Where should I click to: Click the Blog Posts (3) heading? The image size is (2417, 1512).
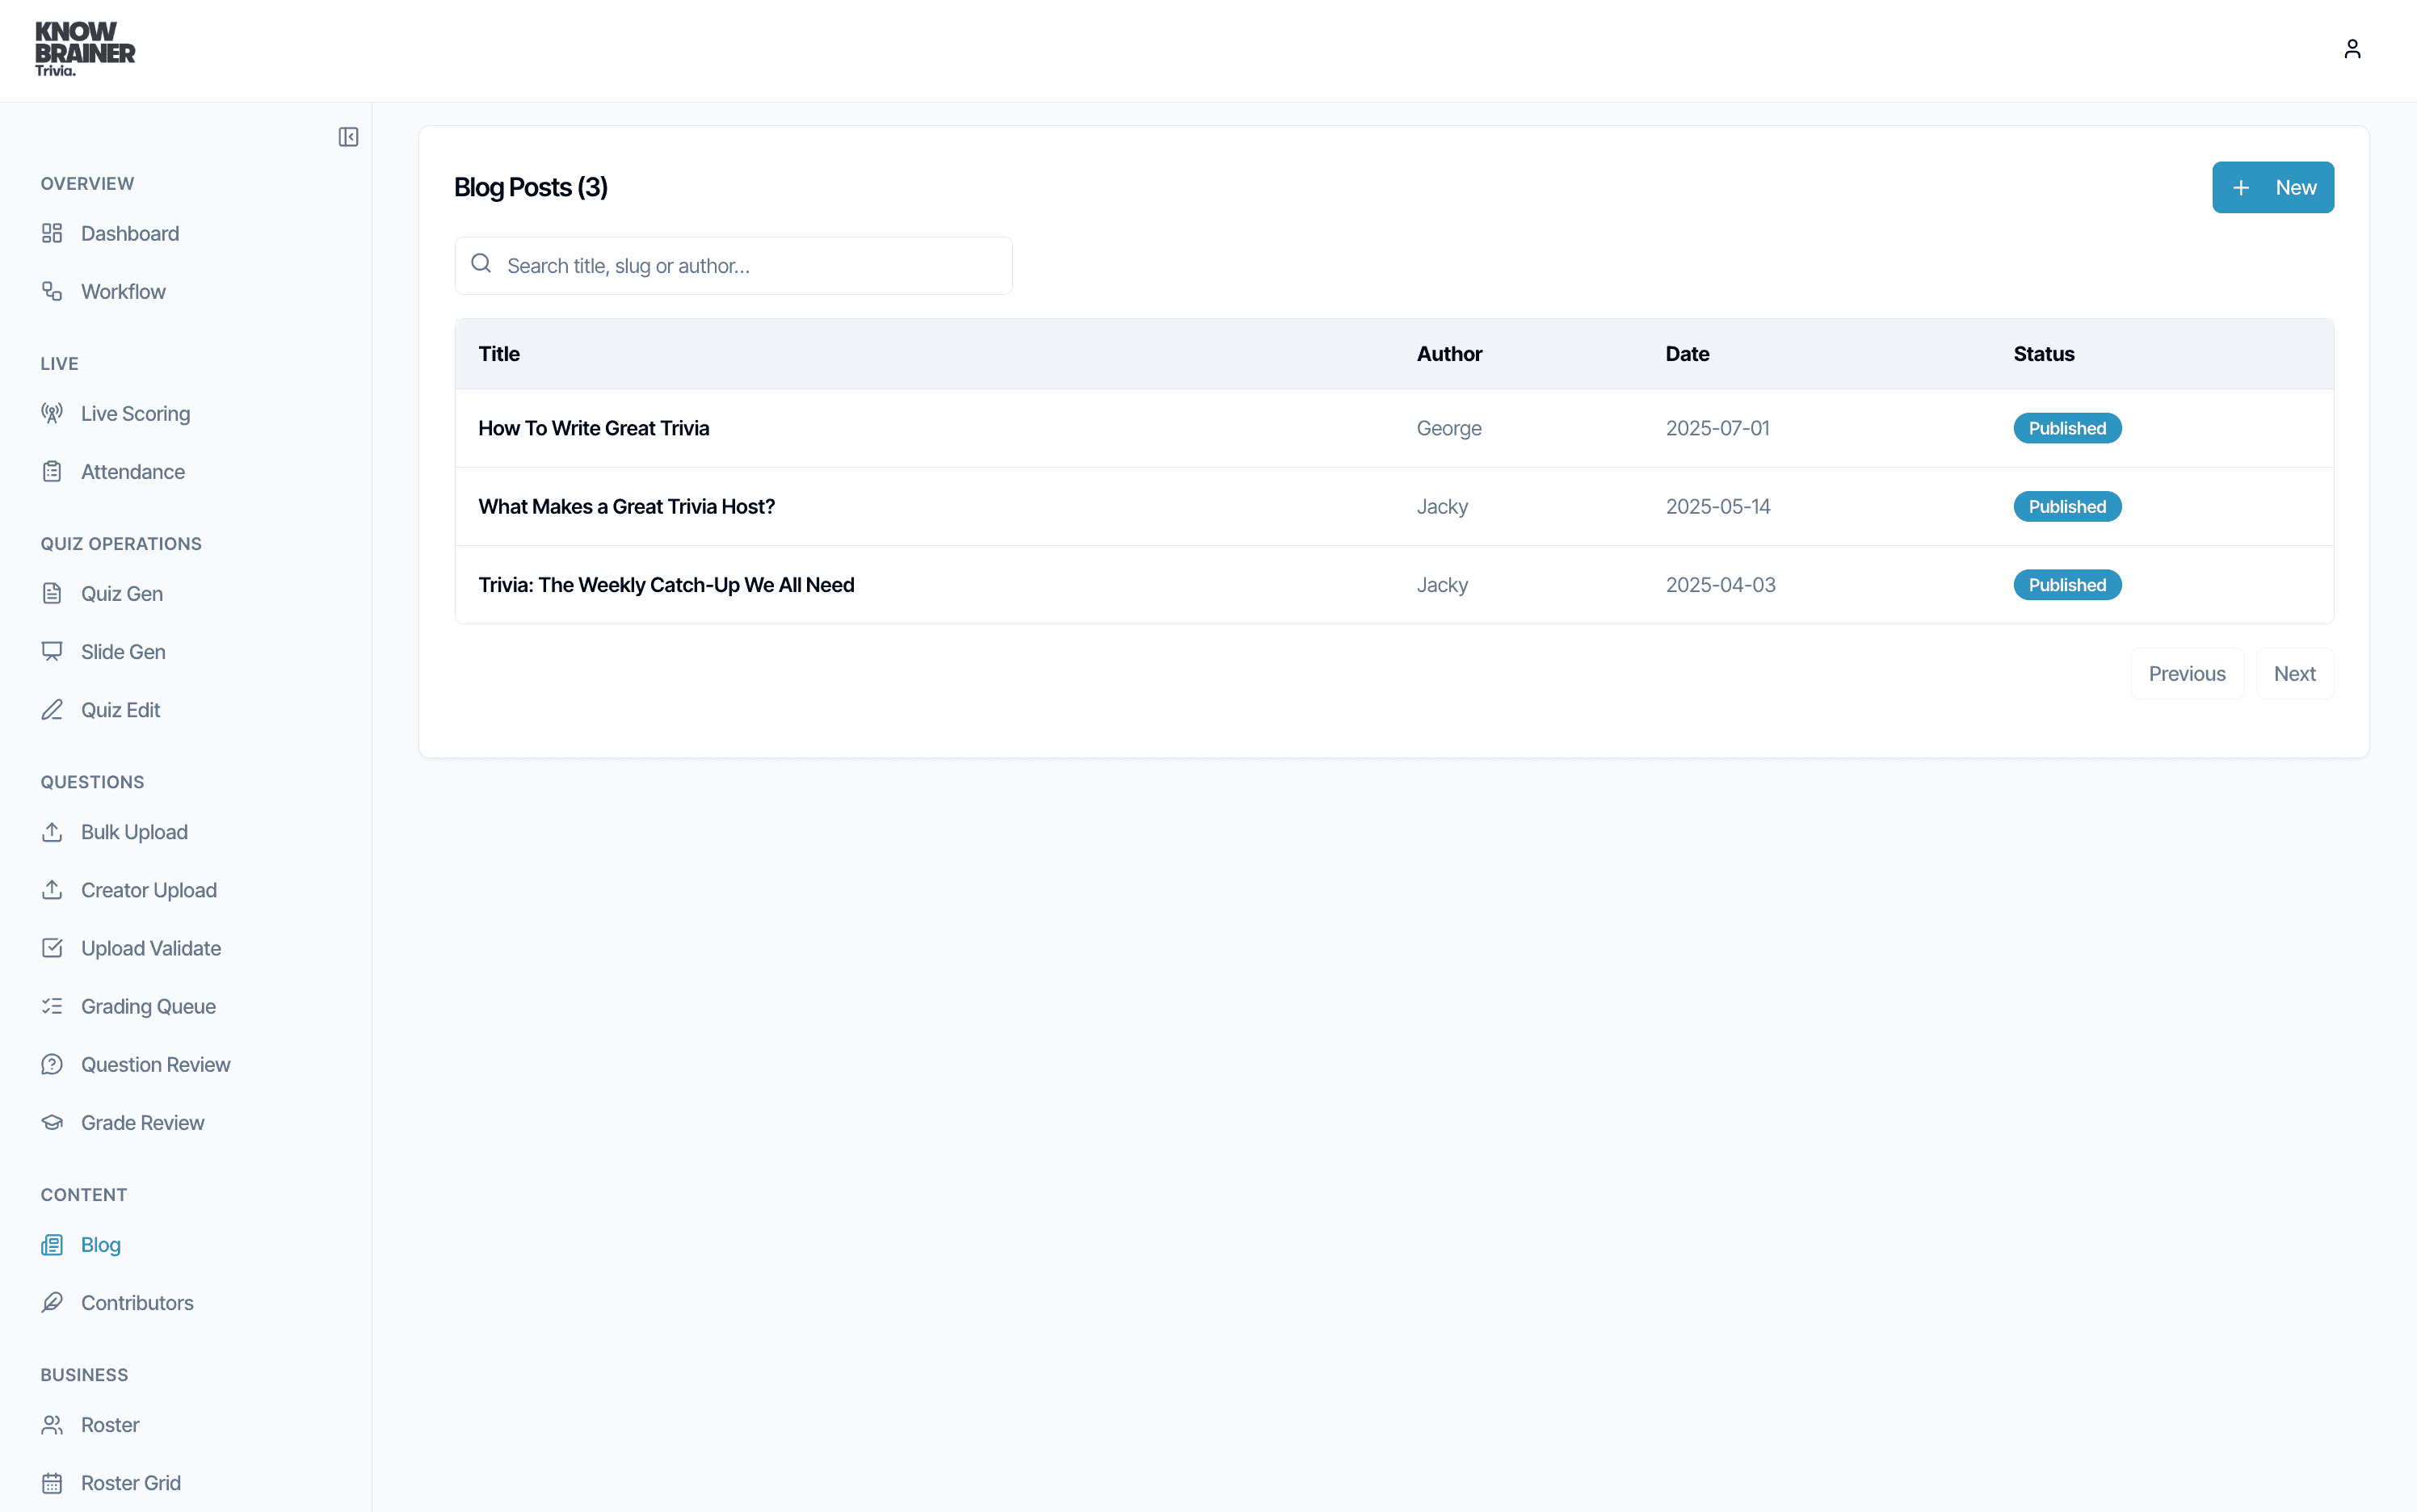pyautogui.click(x=530, y=187)
